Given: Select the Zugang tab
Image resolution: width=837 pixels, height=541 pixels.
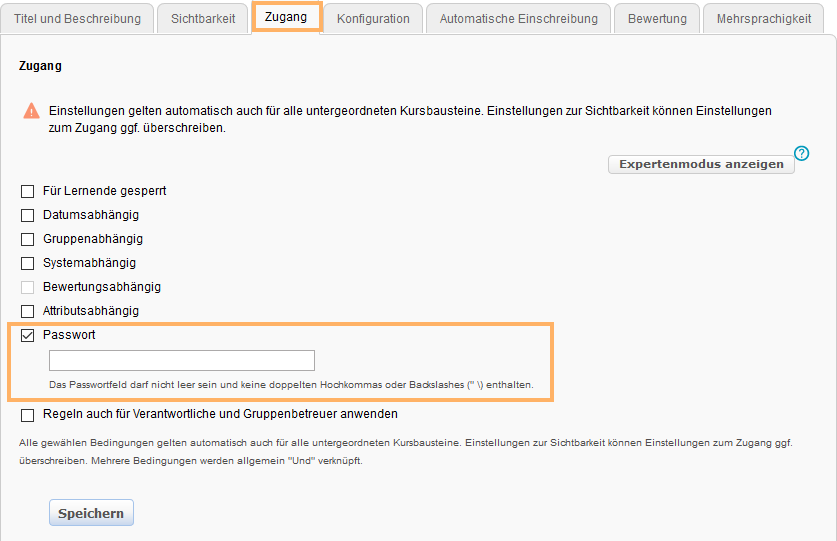Looking at the screenshot, I should 286,17.
